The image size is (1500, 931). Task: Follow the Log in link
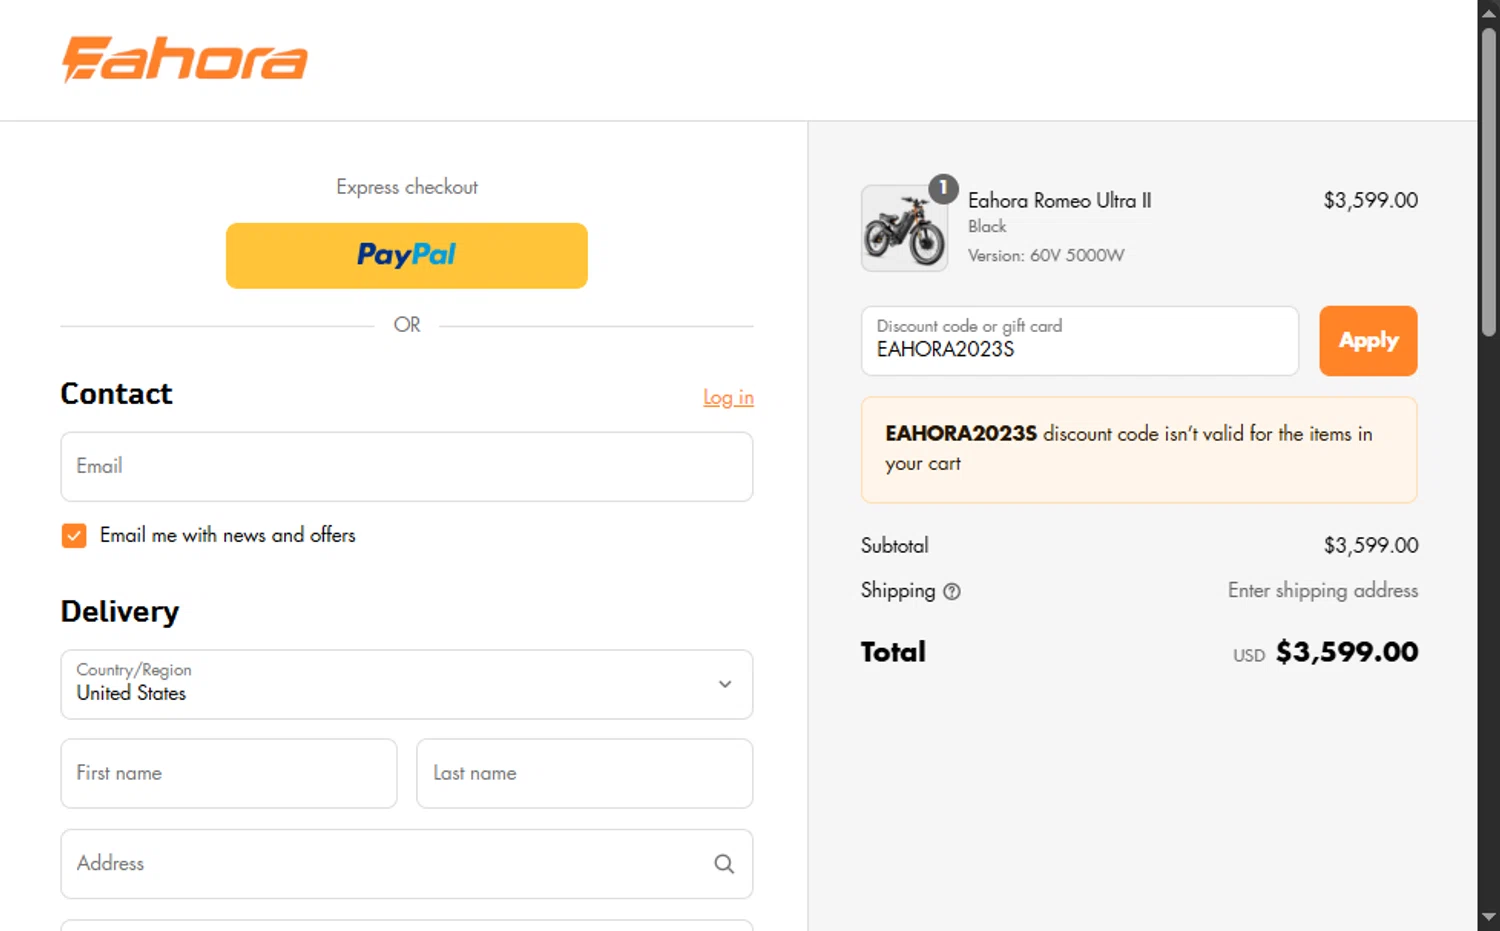coord(728,397)
